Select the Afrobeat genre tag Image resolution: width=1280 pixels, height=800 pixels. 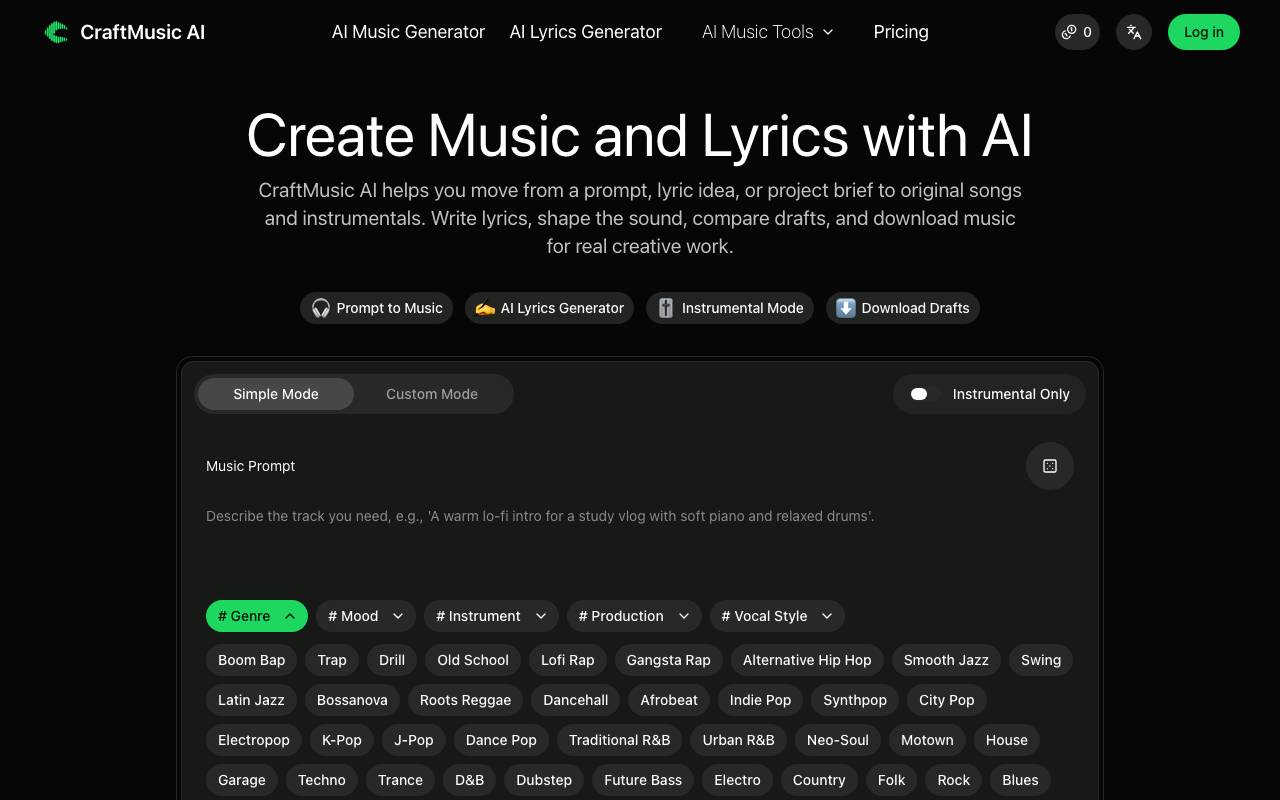(669, 700)
